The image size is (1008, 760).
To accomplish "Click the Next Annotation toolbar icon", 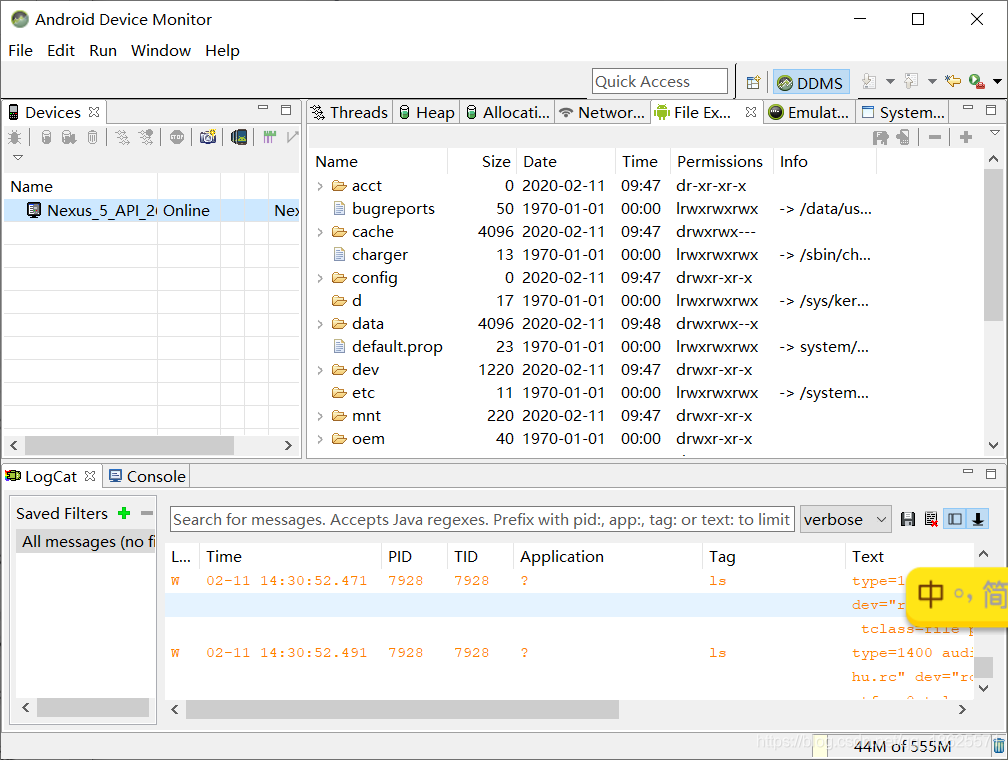I will (x=869, y=82).
